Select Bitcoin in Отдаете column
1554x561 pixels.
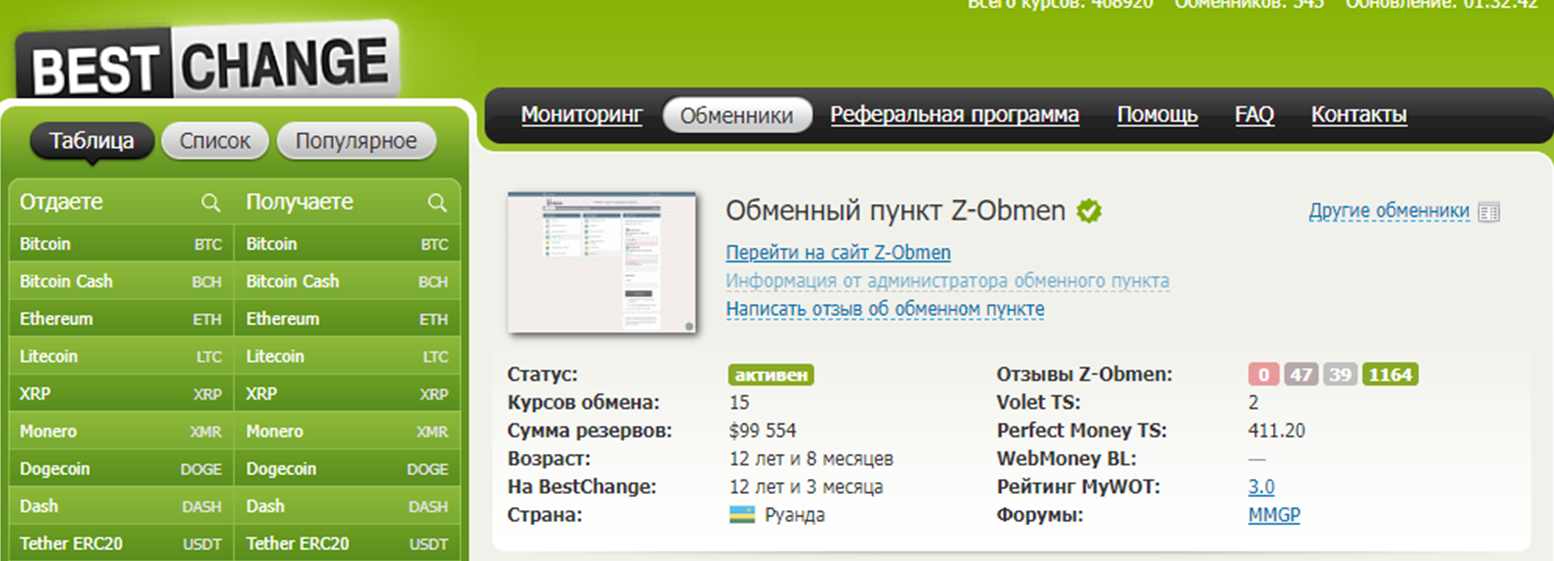121,244
